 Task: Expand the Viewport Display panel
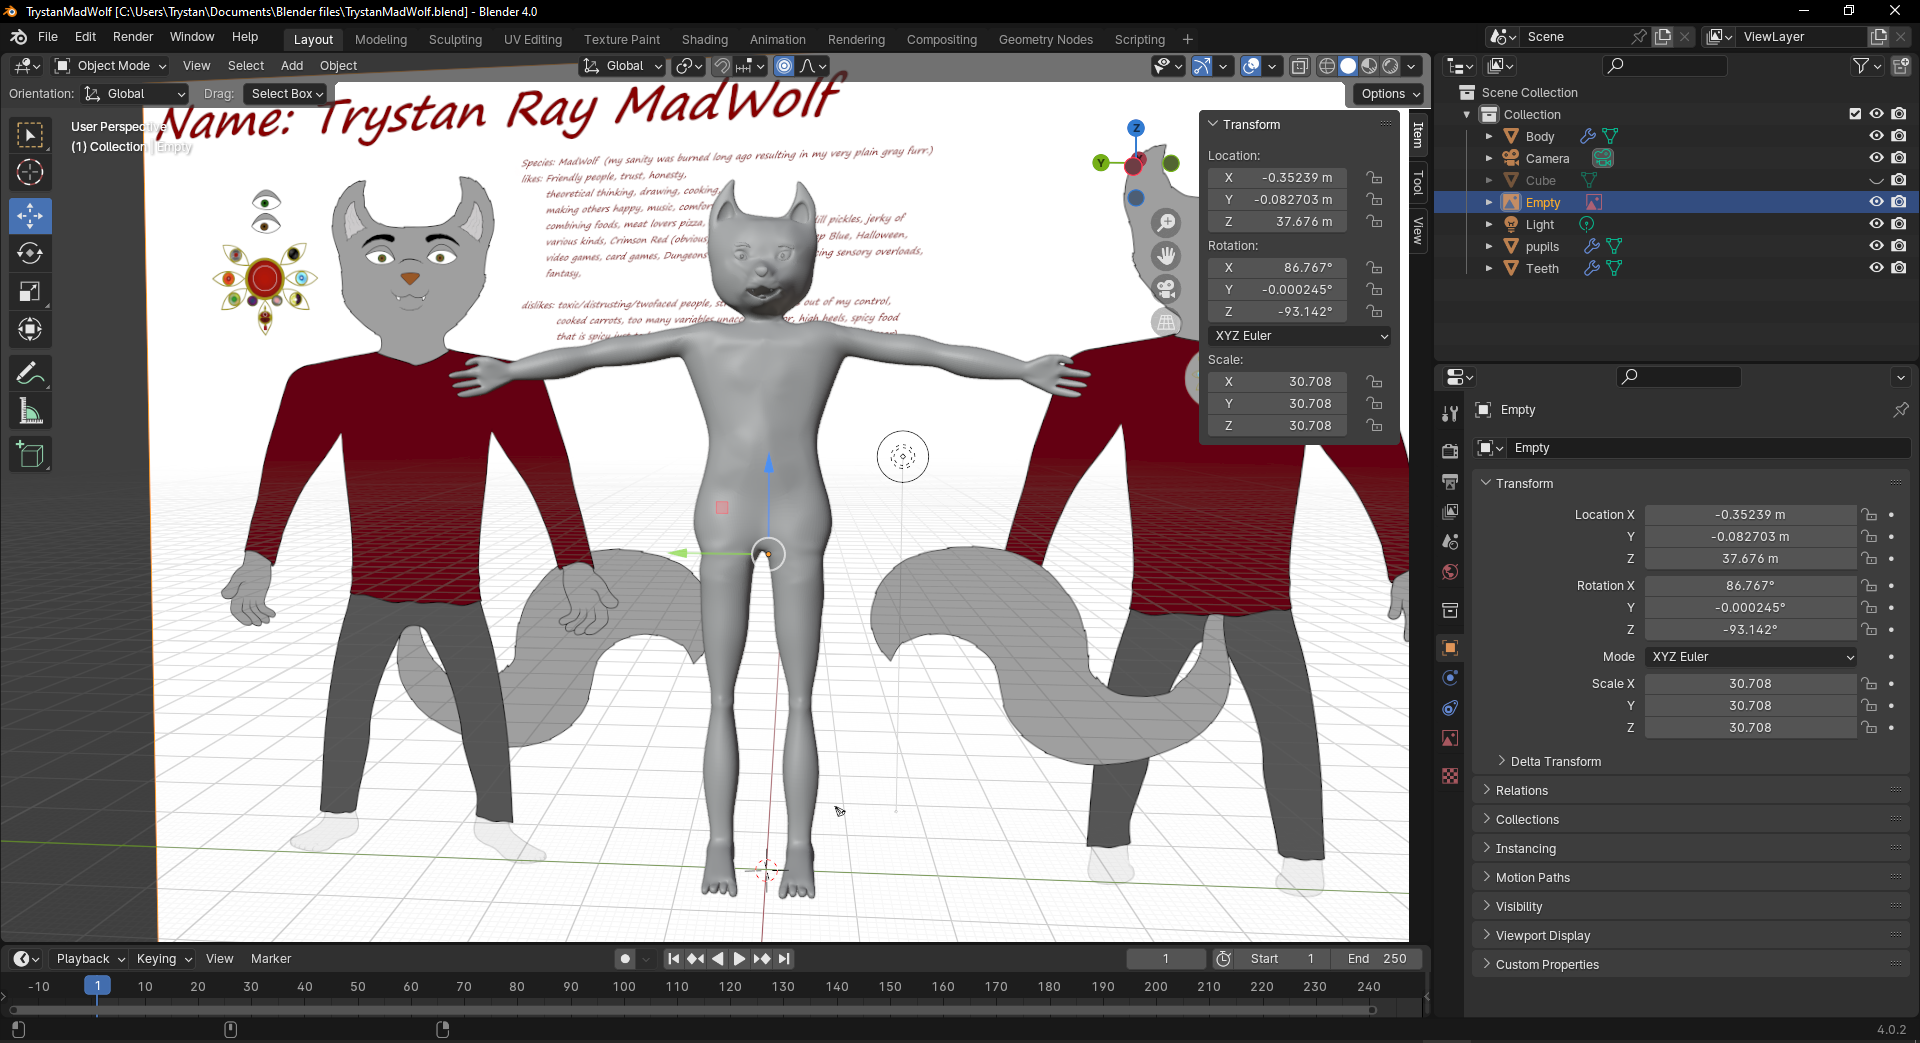point(1542,936)
